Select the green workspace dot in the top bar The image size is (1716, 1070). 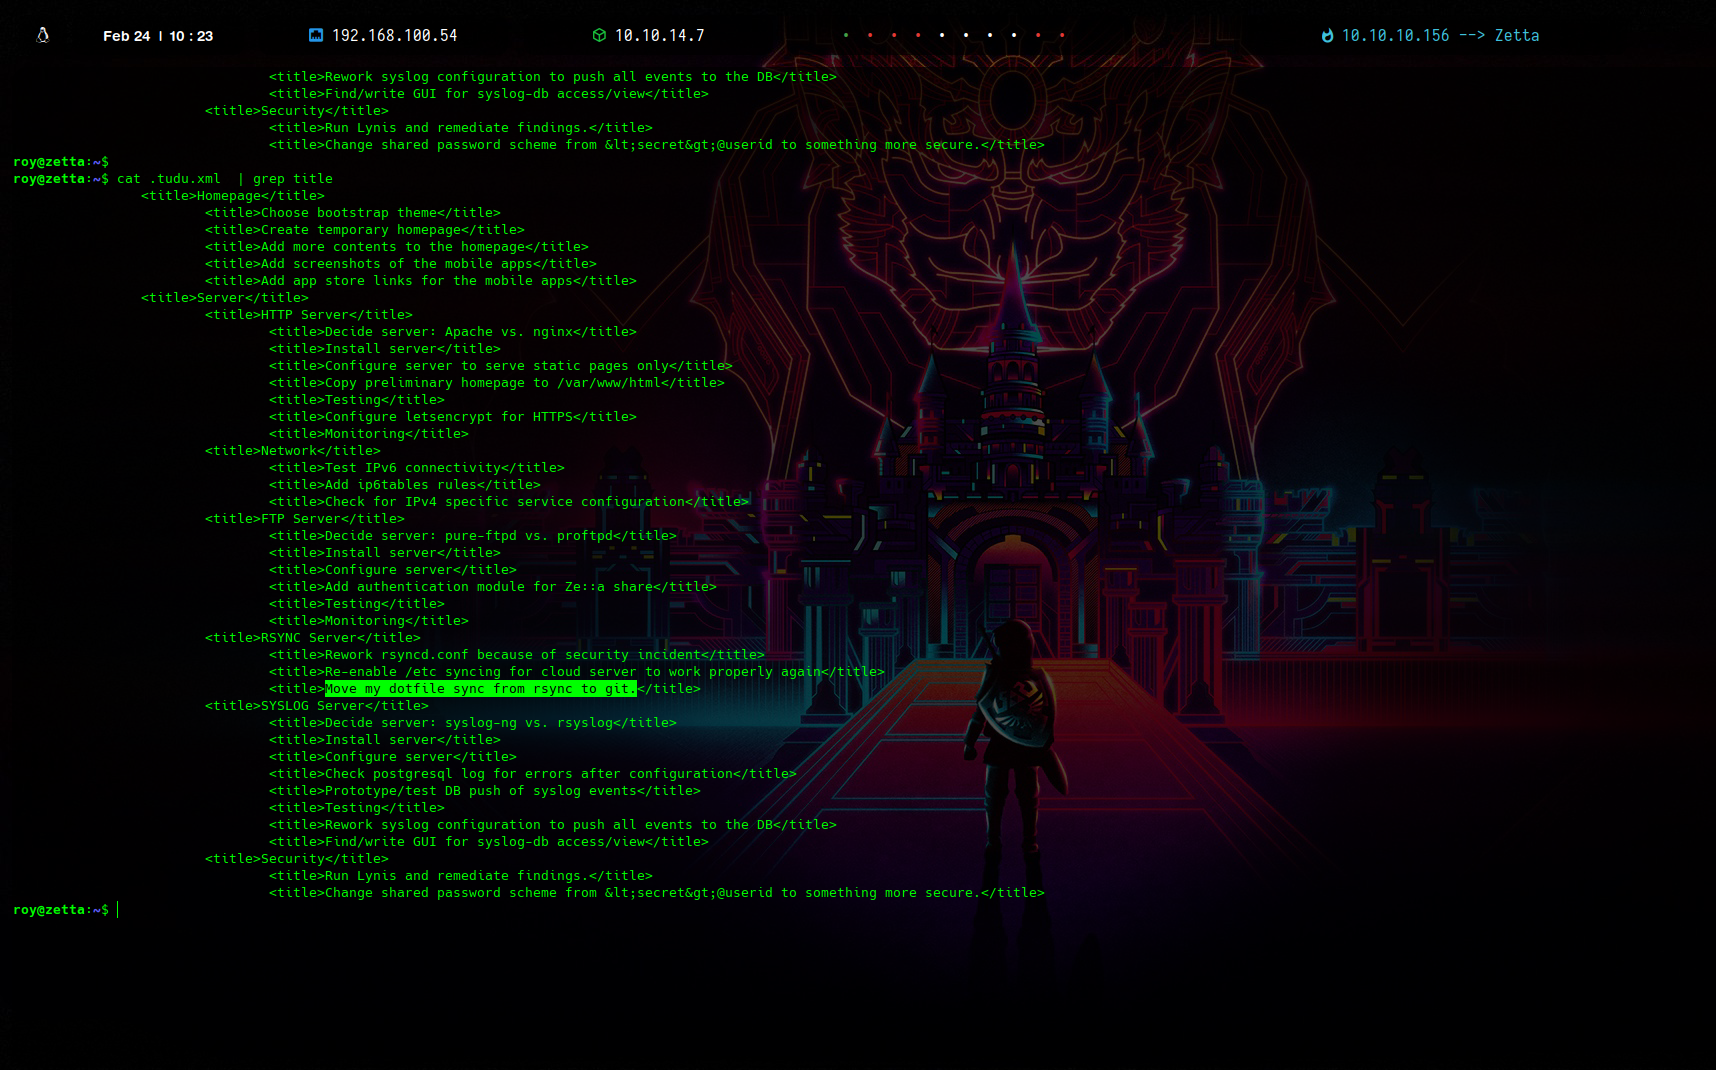846,35
